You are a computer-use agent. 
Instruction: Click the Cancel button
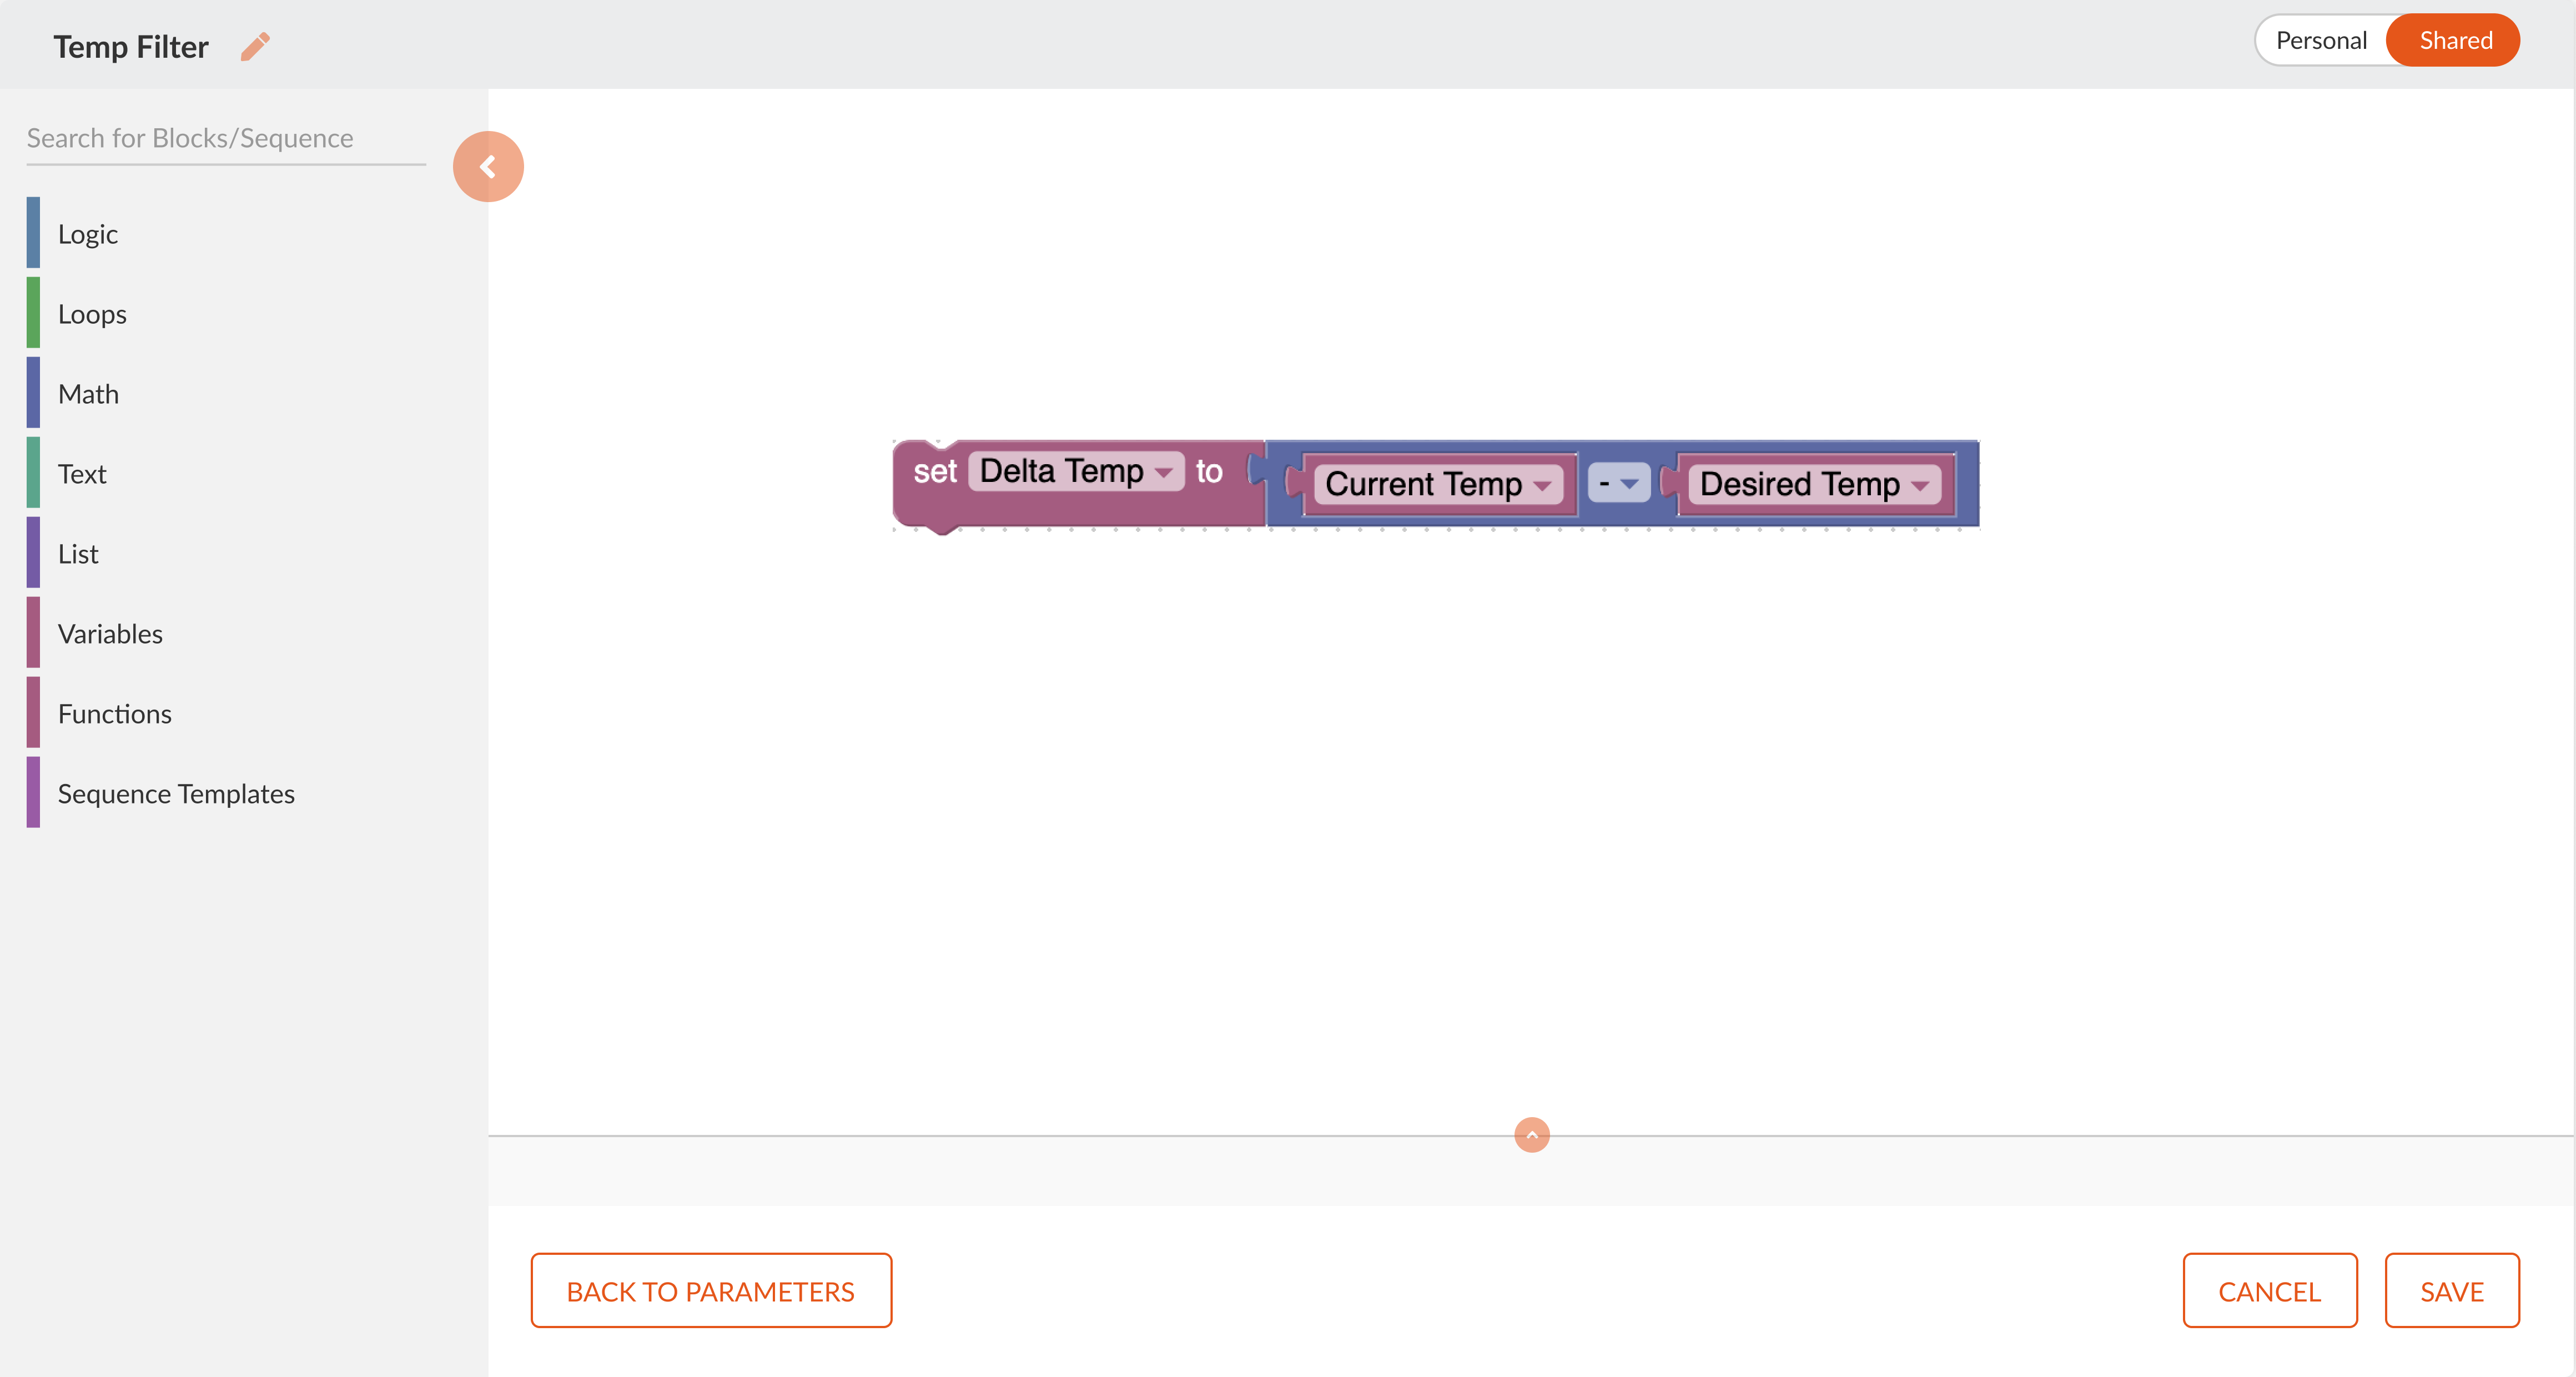coord(2269,1291)
